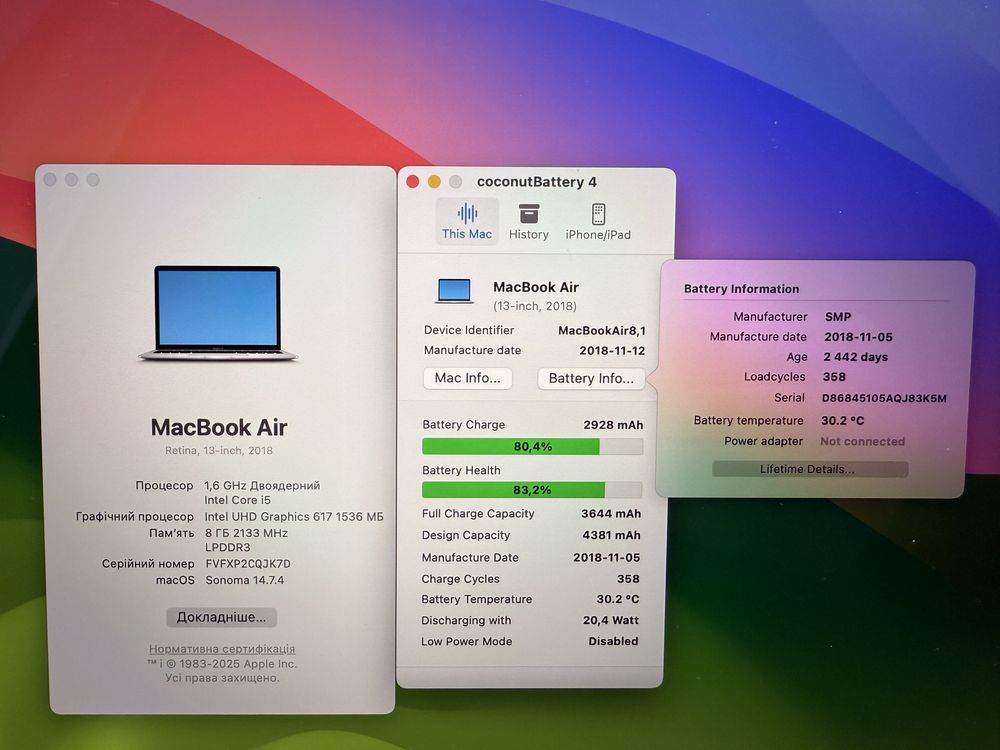The image size is (1000, 750).
Task: Open the History archive box tab
Action: pos(529,213)
